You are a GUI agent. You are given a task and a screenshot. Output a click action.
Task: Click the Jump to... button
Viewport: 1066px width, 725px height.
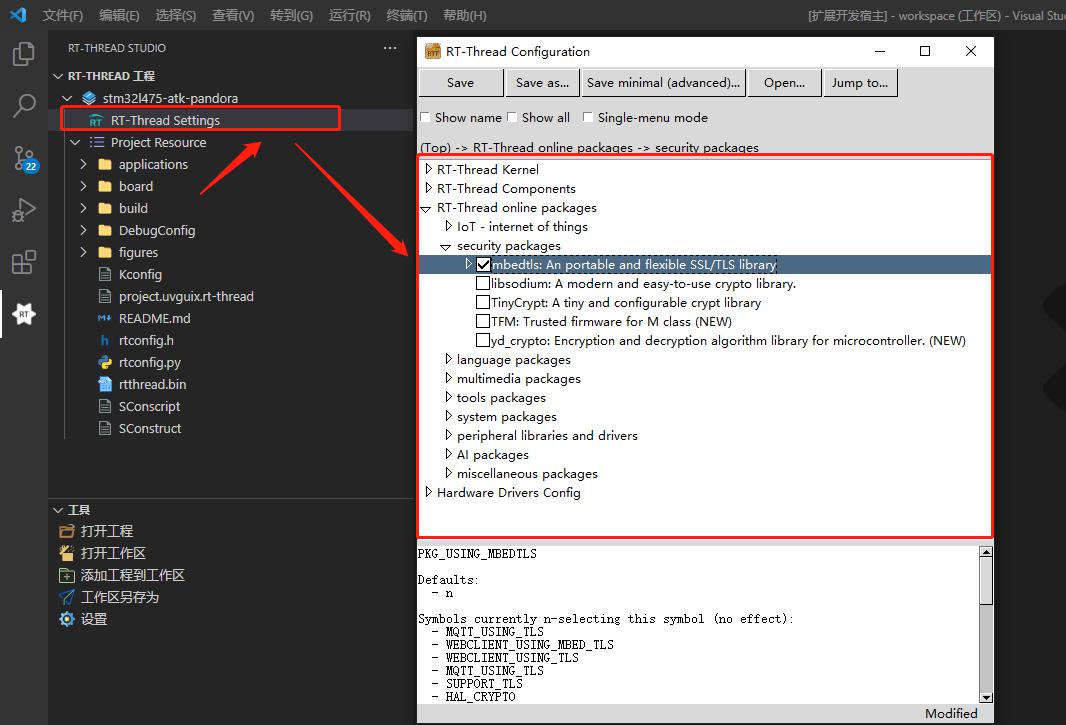[x=860, y=83]
